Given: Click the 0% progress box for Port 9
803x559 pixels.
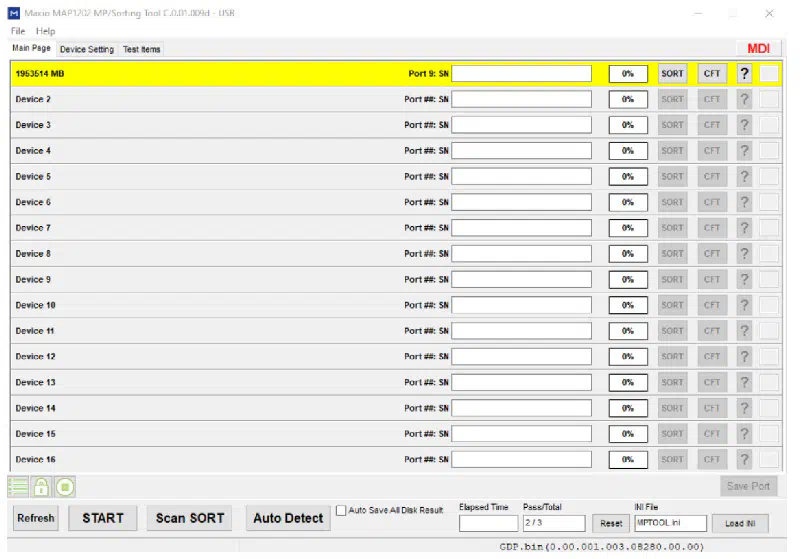Looking at the screenshot, I should point(628,74).
